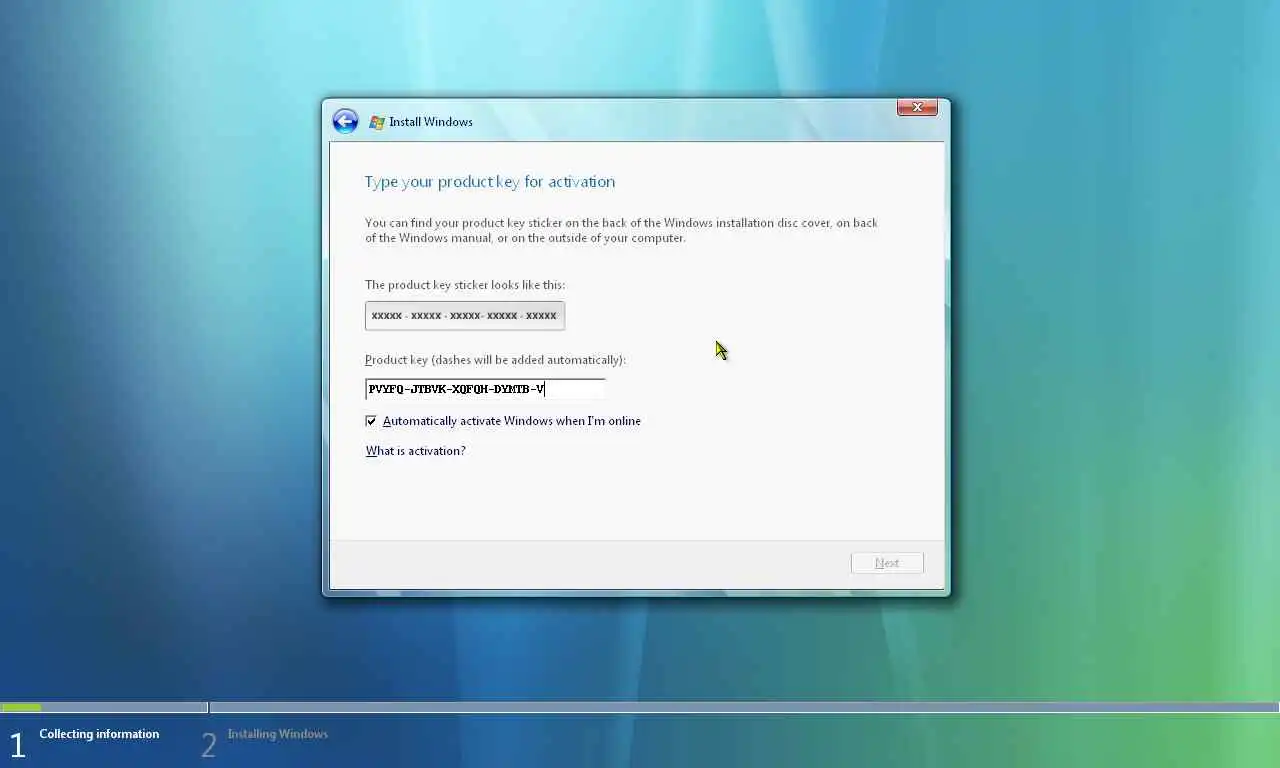This screenshot has width=1280, height=768.
Task: Click the product key sticker location instructions
Action: click(621, 230)
